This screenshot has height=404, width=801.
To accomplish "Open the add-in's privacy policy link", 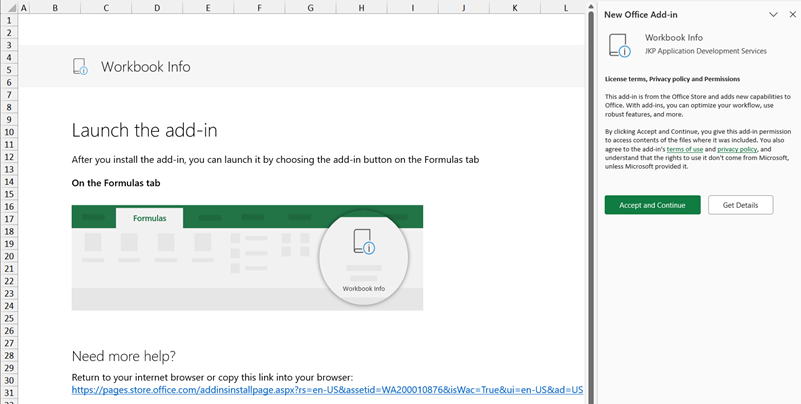I will click(x=737, y=149).
